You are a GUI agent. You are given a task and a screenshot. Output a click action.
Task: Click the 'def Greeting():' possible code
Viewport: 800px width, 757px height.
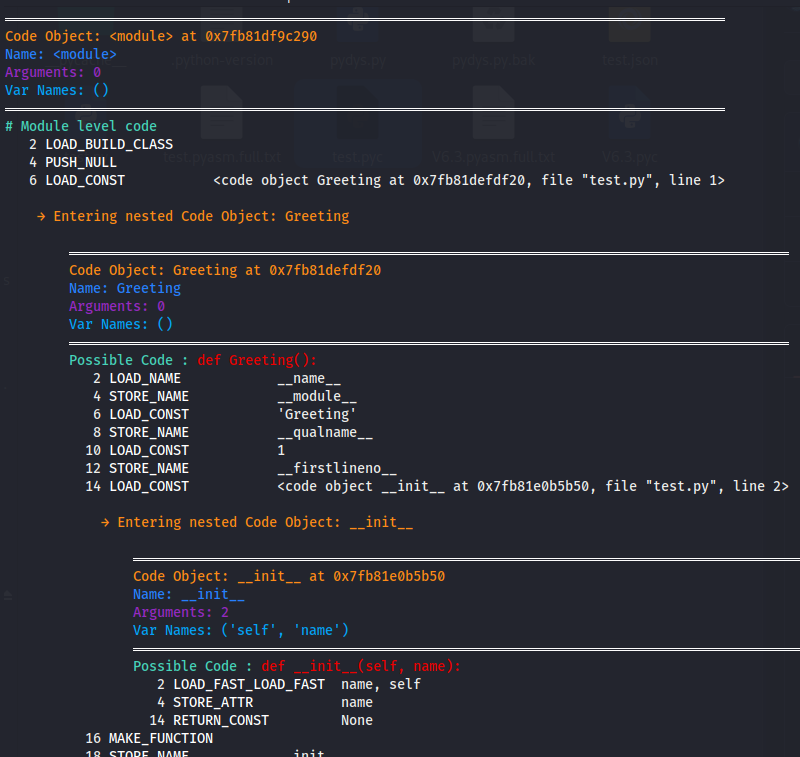tap(257, 360)
